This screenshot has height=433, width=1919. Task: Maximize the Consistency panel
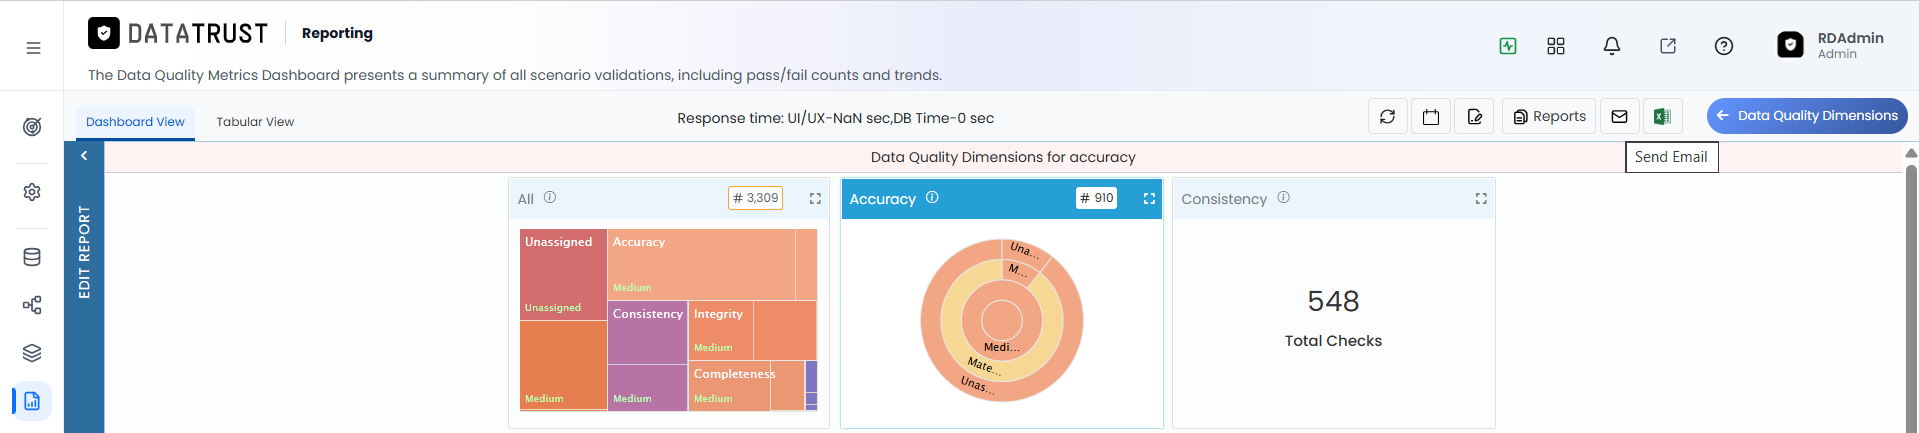1481,199
